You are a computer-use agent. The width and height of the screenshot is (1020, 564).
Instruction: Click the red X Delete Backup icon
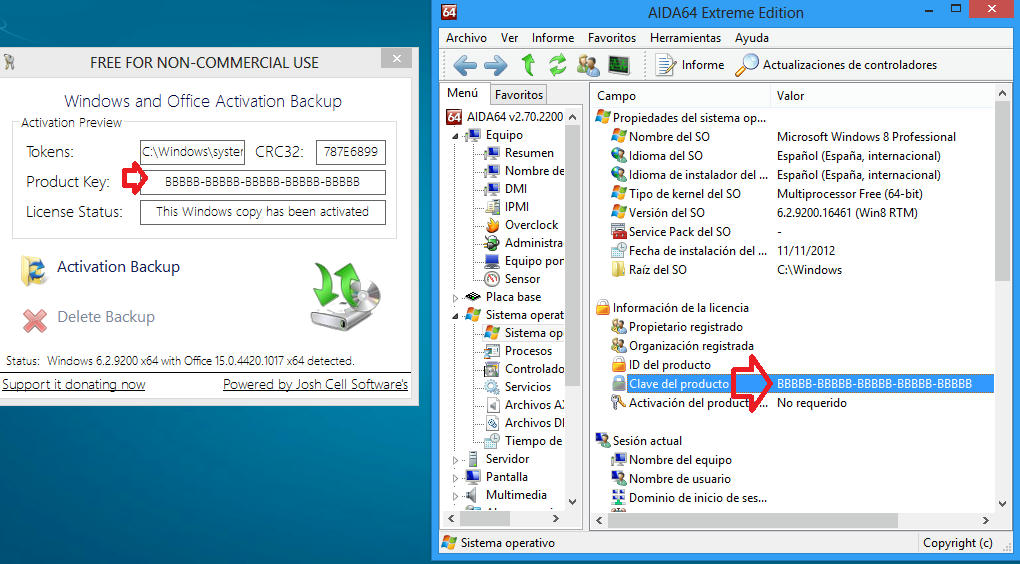click(34, 320)
